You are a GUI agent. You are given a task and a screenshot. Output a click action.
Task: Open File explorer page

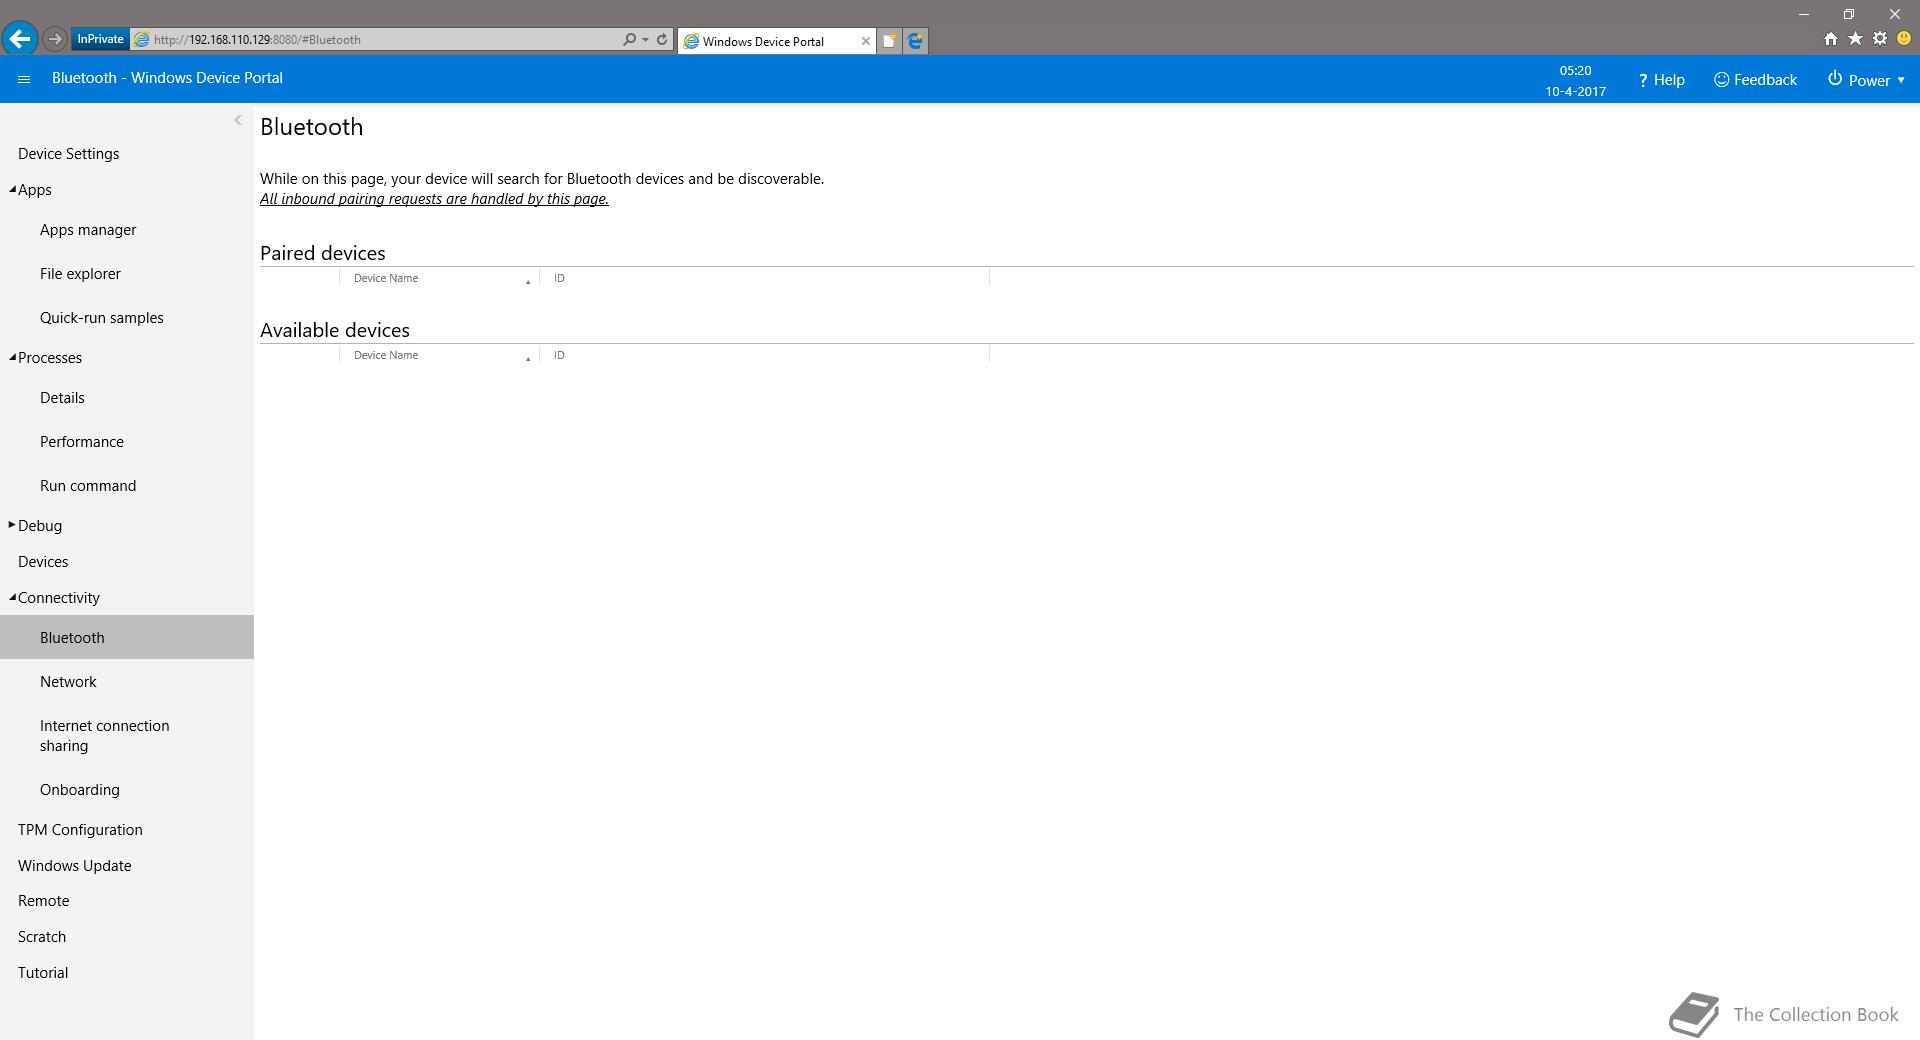80,274
